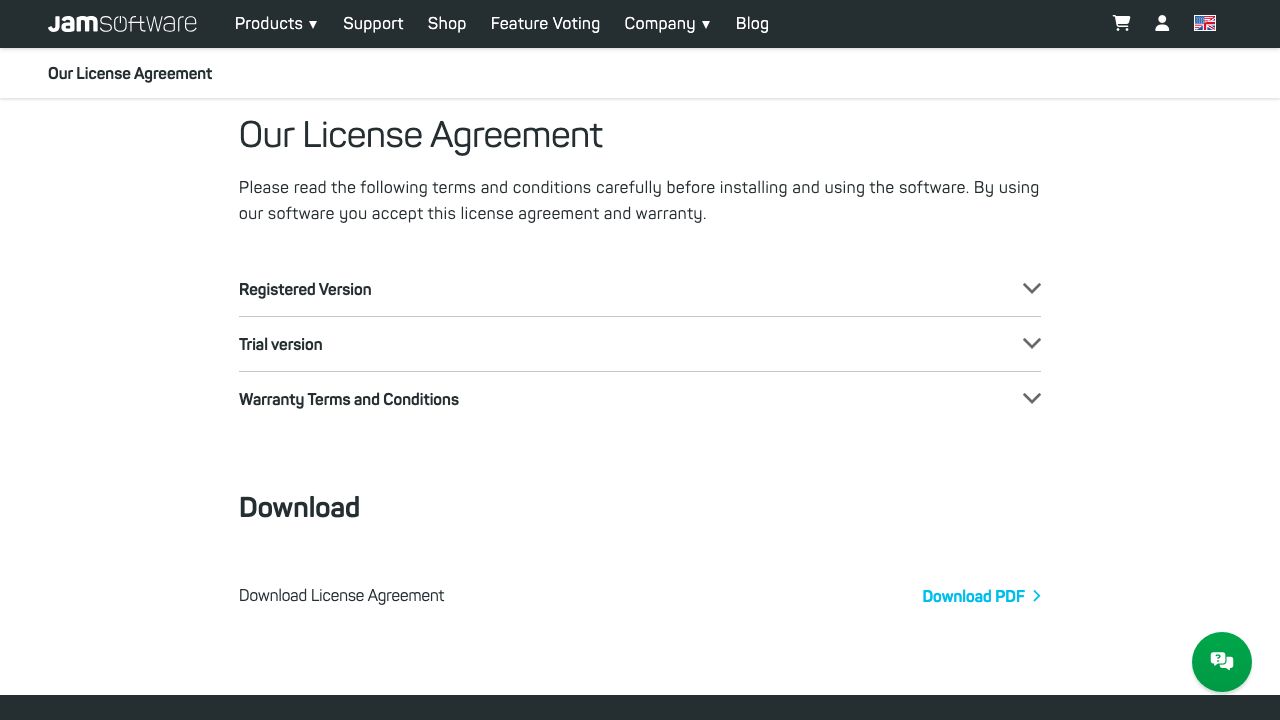Expand the Trial version chevron
This screenshot has width=1280, height=720.
1032,343
